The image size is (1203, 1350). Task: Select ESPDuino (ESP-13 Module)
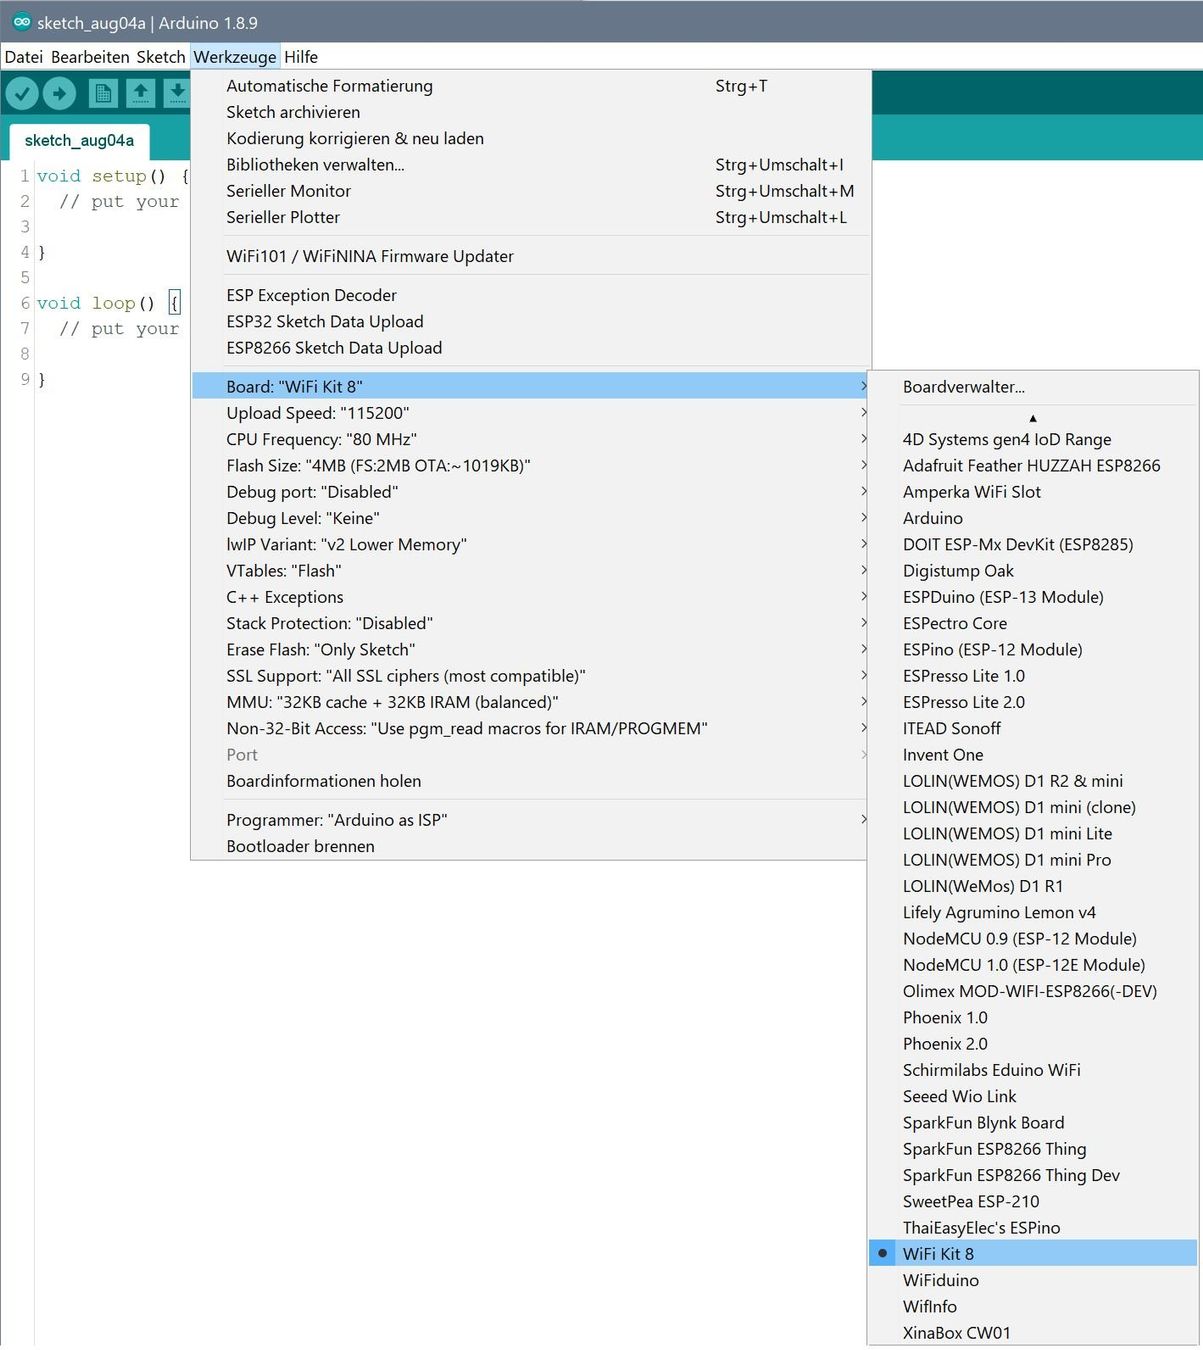tap(1032, 597)
